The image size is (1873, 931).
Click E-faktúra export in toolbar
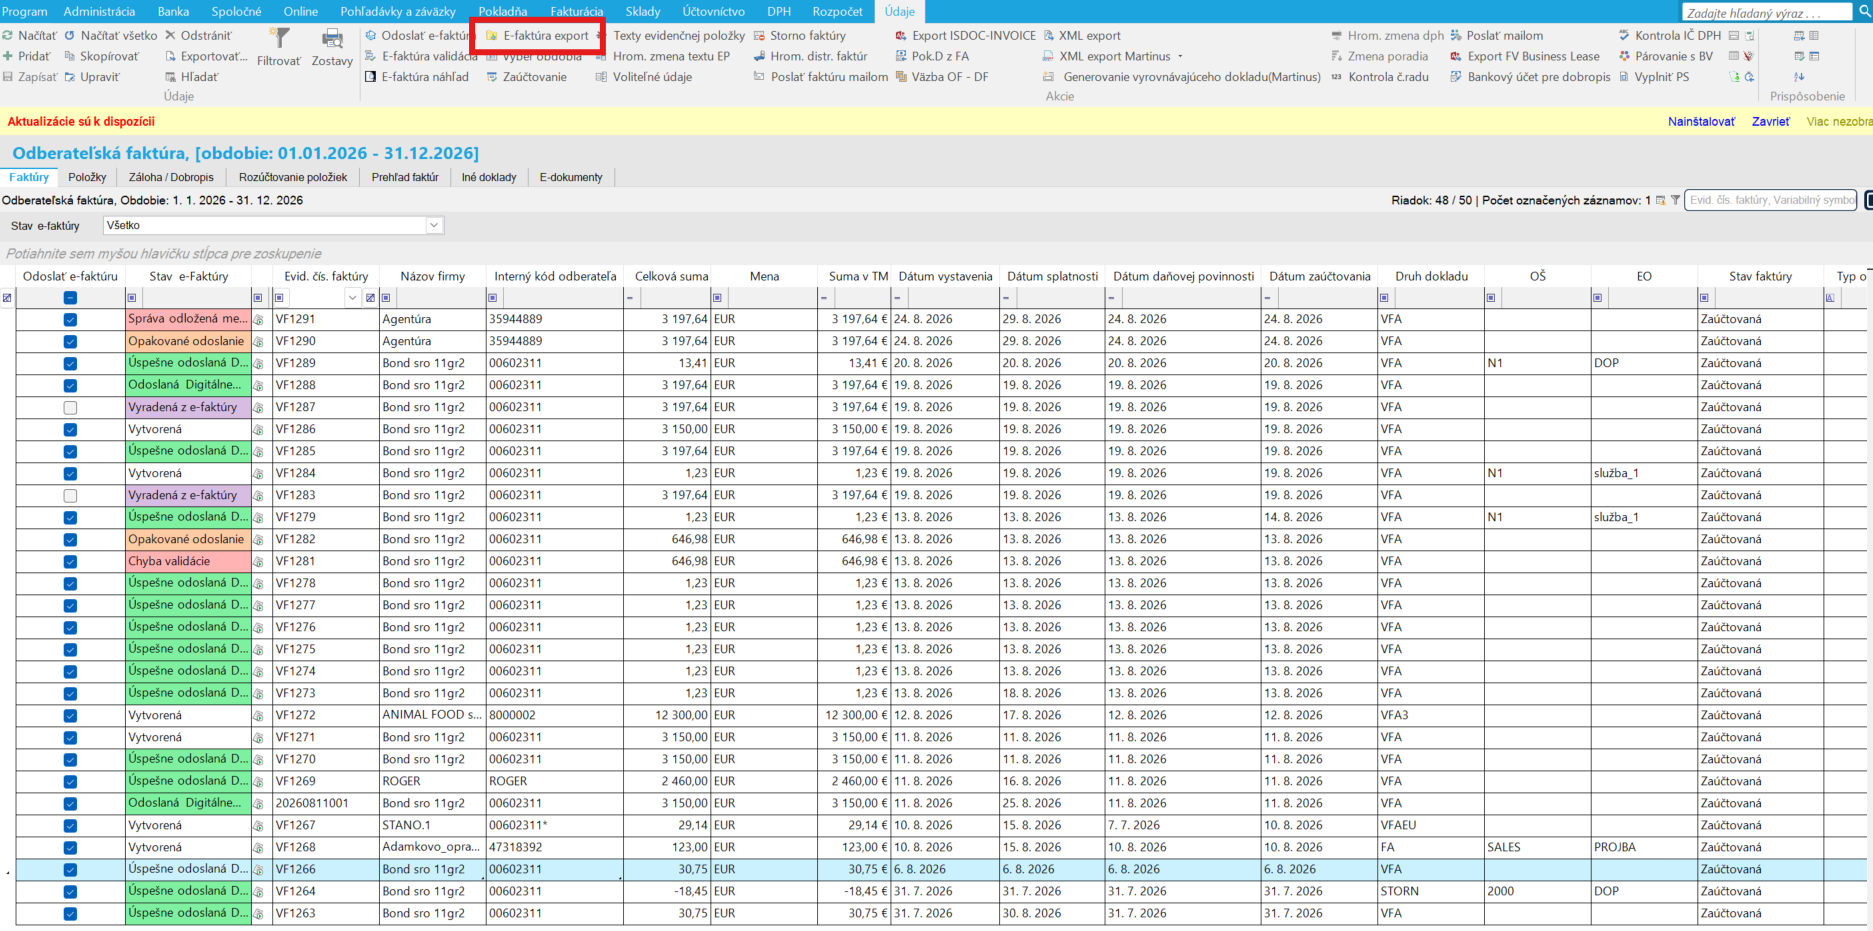click(x=538, y=35)
